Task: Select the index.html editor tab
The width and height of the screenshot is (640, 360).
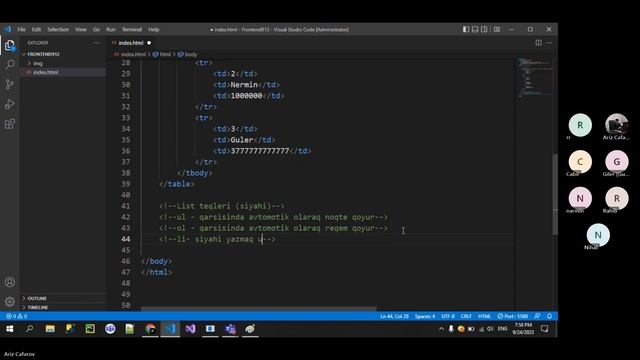Action: pos(131,43)
